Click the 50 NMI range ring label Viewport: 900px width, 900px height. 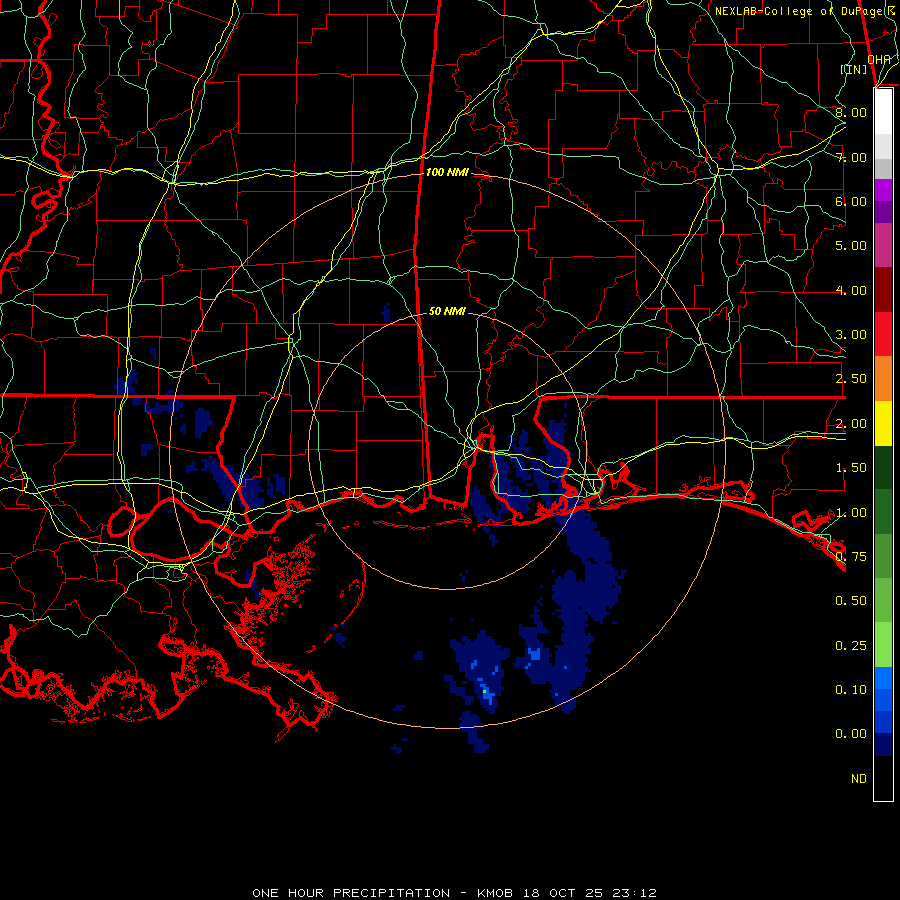pos(447,311)
